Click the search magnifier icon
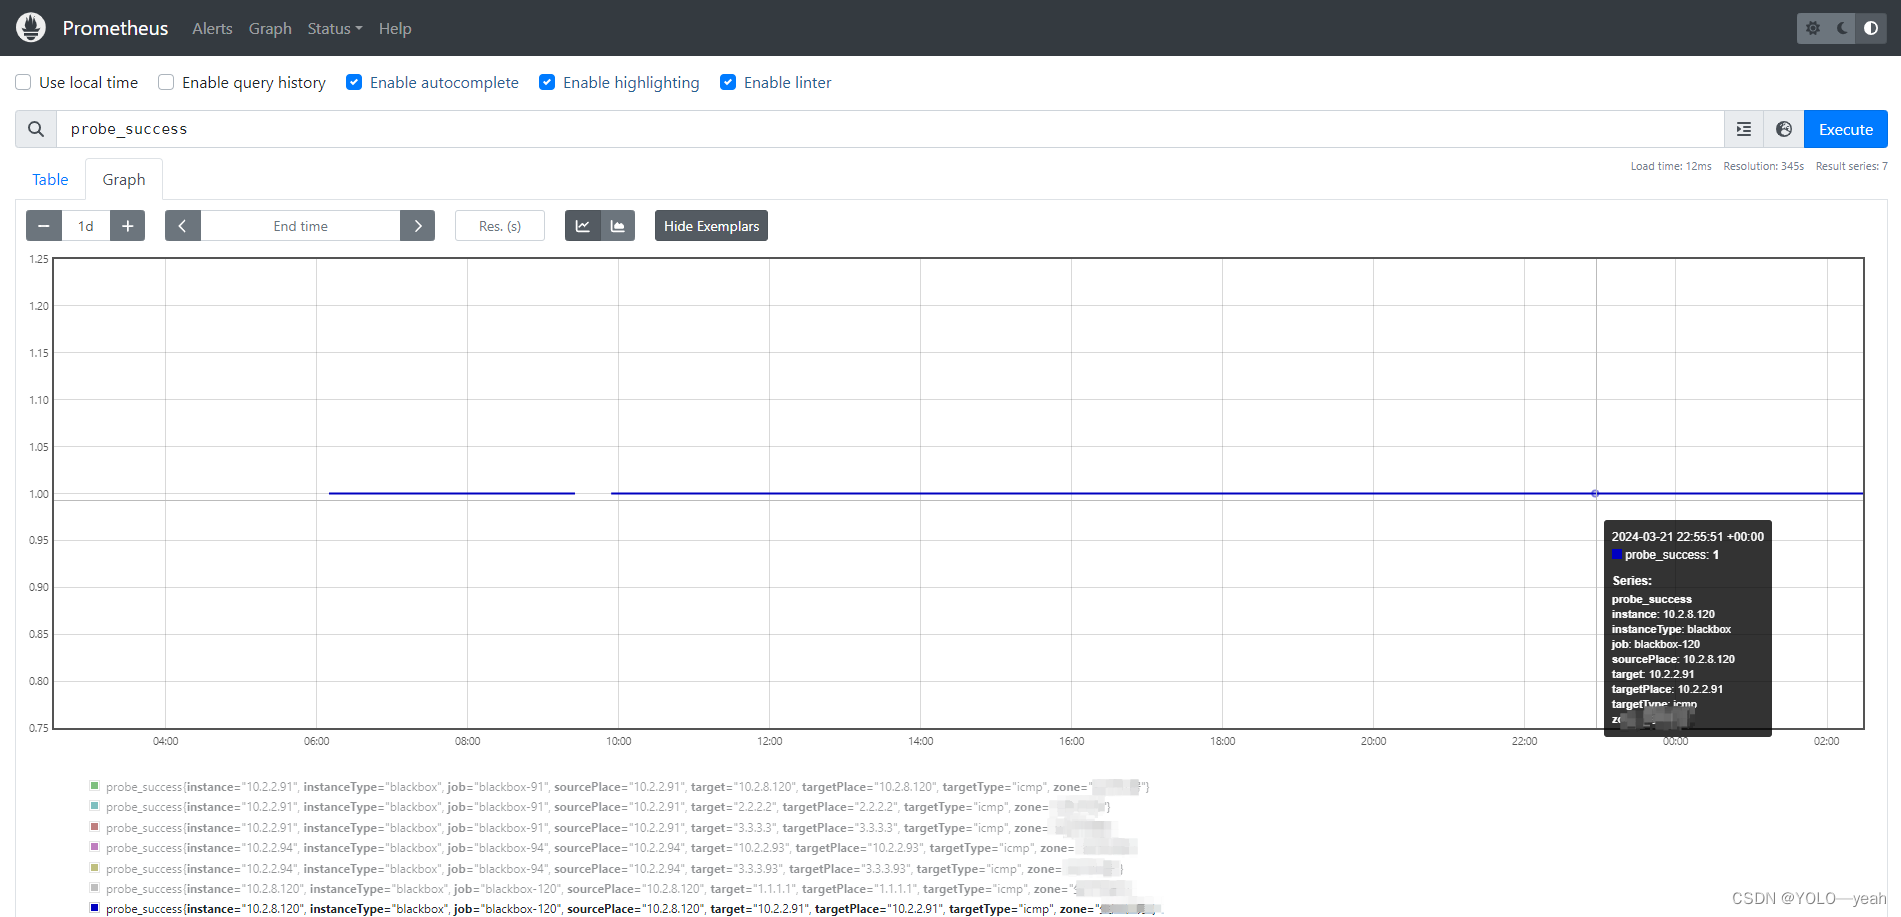This screenshot has width=1901, height=917. [36, 129]
